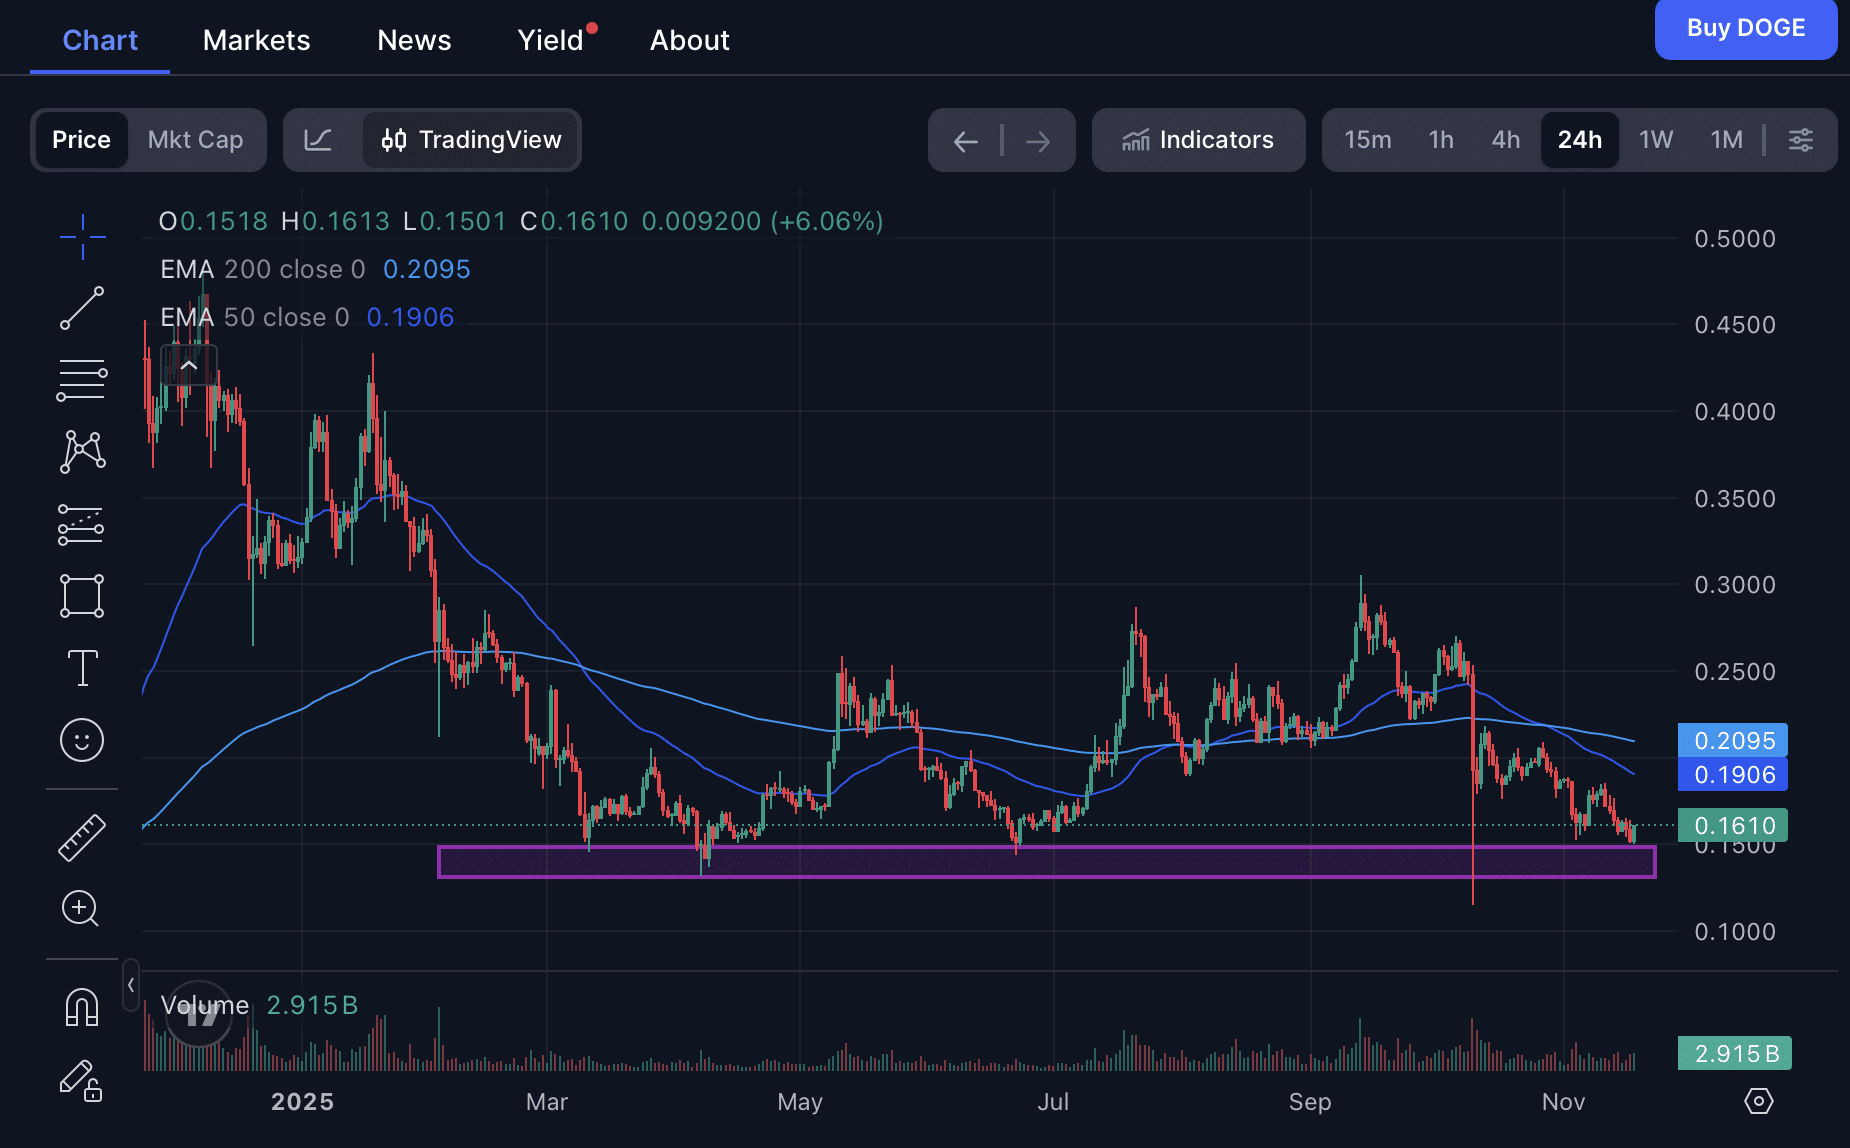1850x1148 pixels.
Task: Collapse the indicator legend chevron
Action: 188,365
